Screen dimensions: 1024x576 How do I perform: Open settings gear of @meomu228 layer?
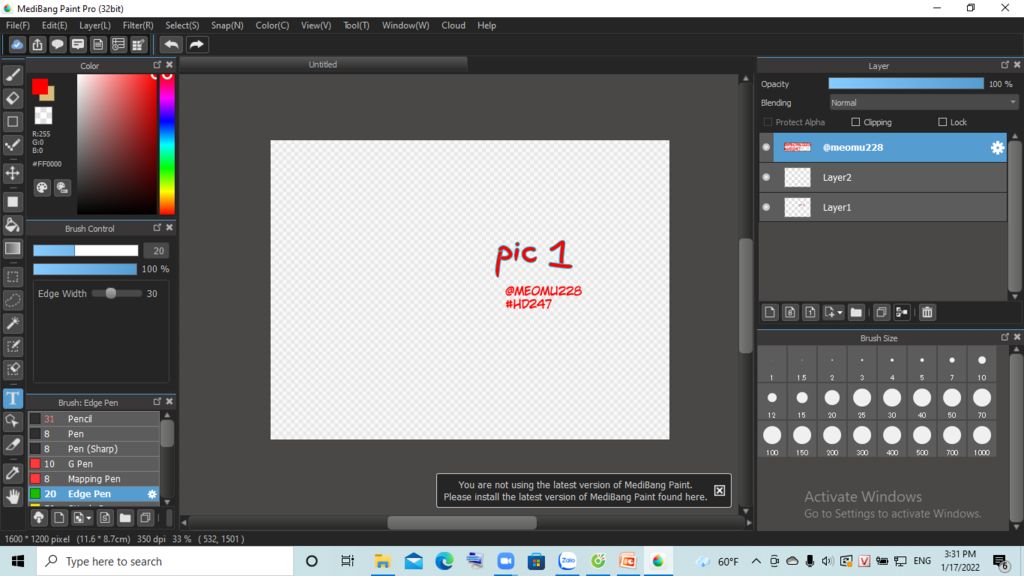[x=997, y=148]
